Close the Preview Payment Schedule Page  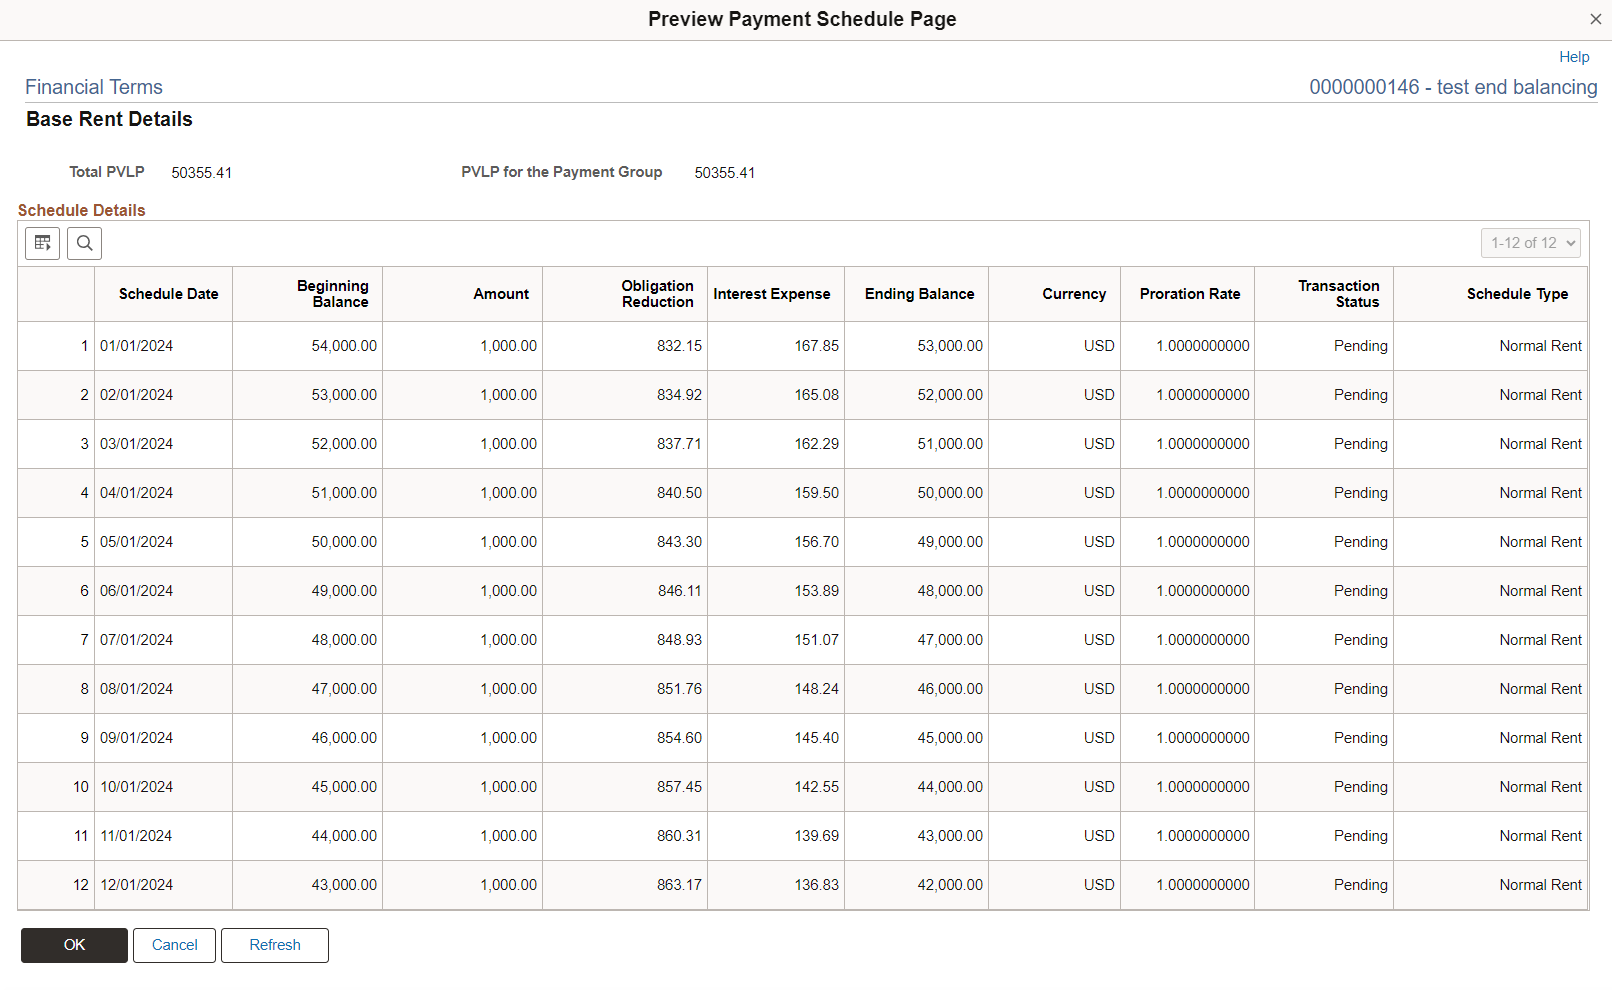coord(1595,18)
